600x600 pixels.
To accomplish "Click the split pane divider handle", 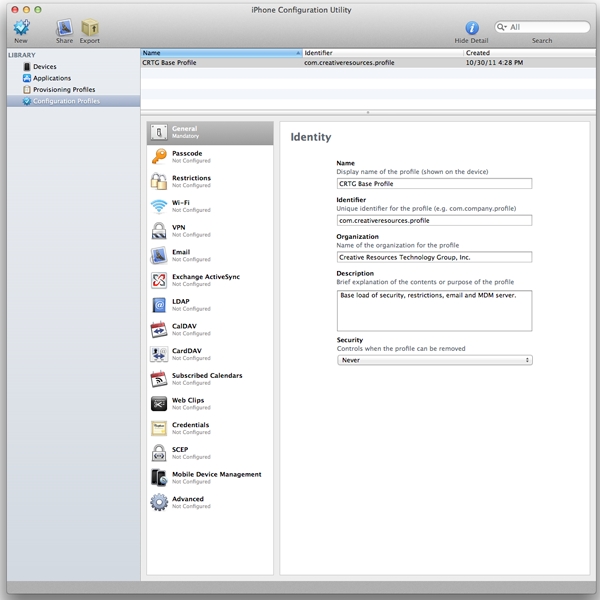I will (368, 113).
